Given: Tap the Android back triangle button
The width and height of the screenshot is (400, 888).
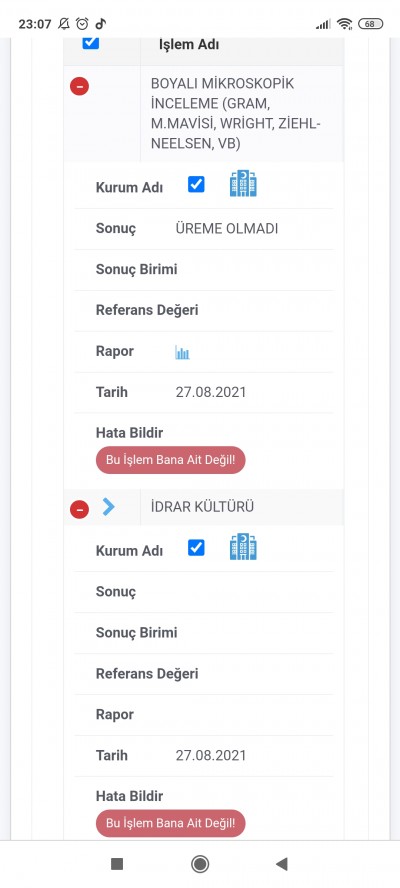Looking at the screenshot, I should point(282,864).
